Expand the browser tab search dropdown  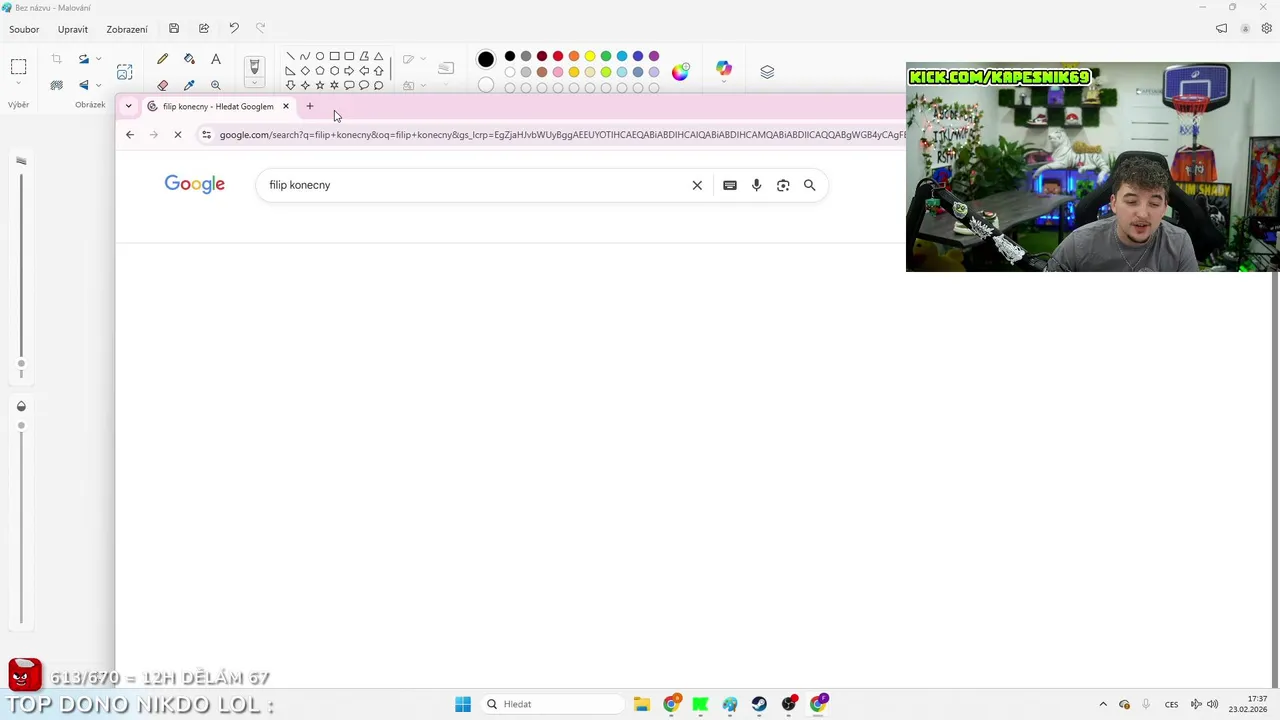128,106
